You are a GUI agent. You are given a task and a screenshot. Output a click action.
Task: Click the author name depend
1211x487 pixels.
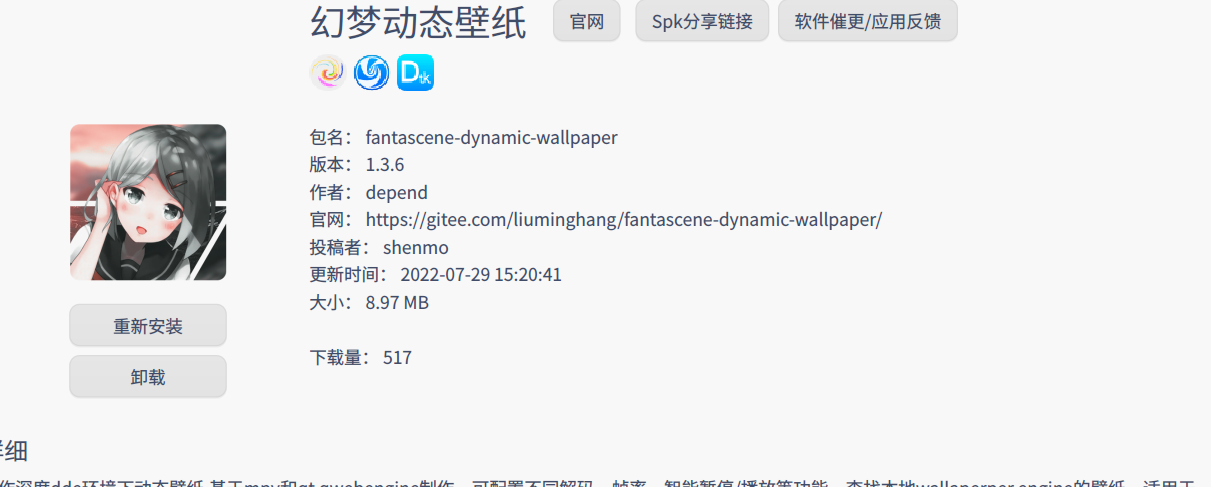pos(397,193)
